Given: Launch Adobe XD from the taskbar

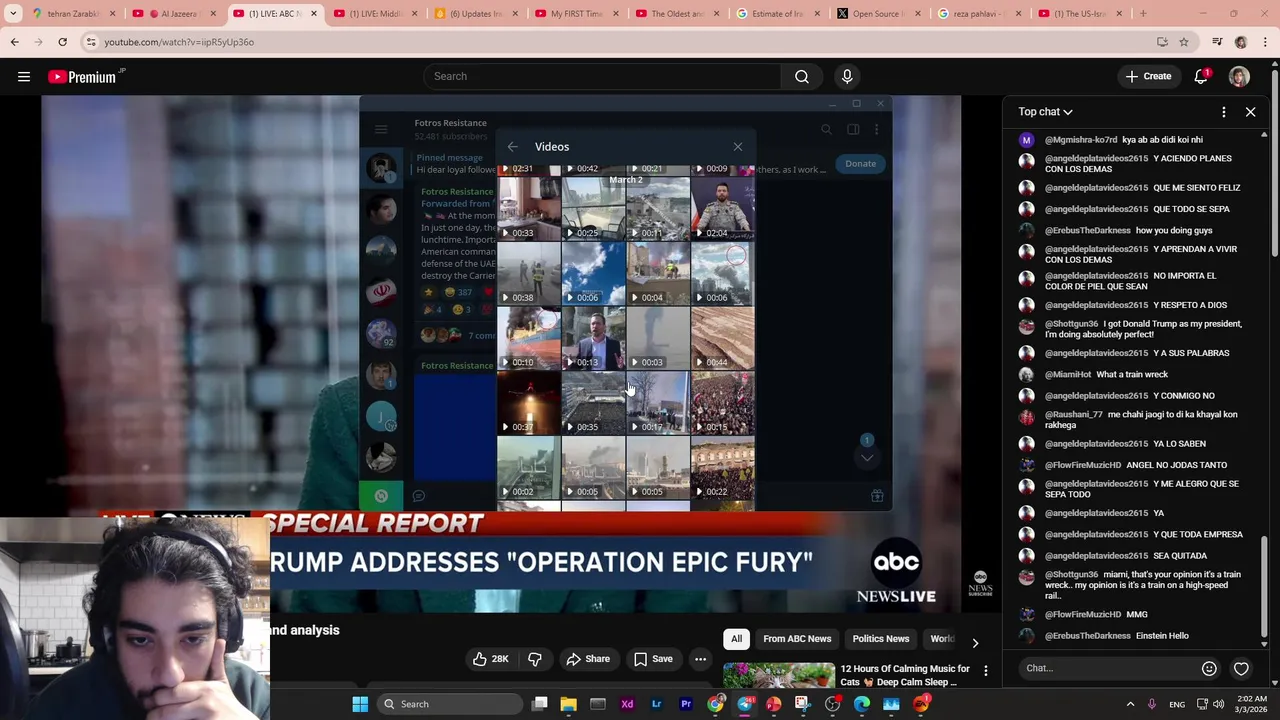Looking at the screenshot, I should point(627,704).
